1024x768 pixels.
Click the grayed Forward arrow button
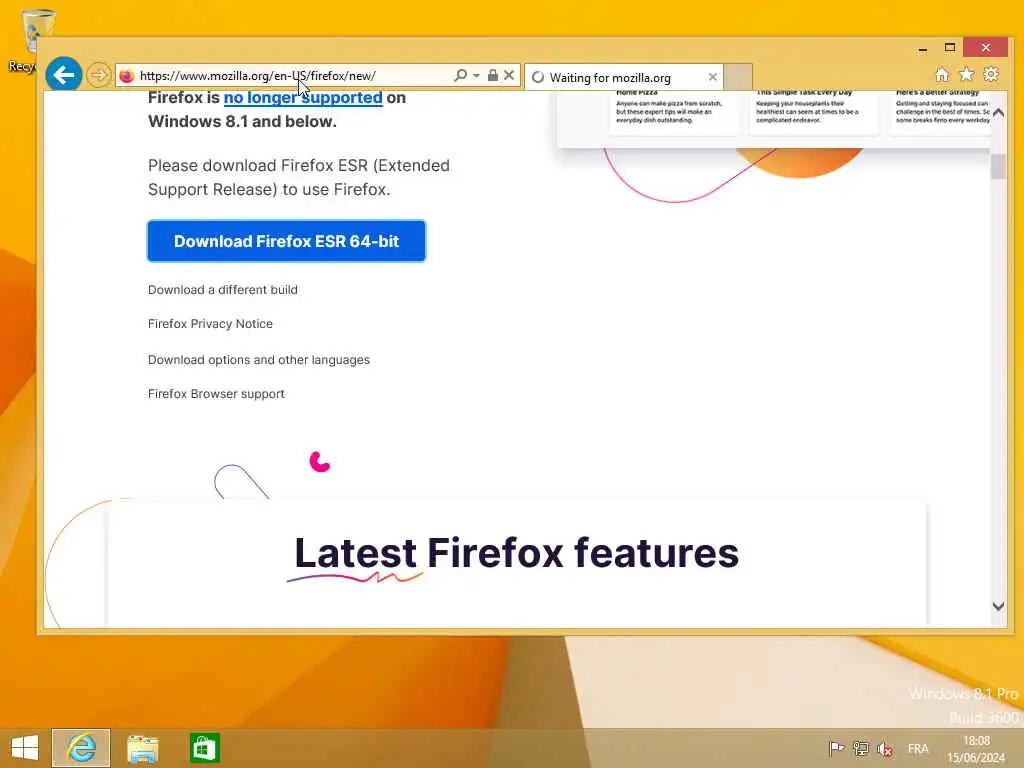click(x=99, y=75)
